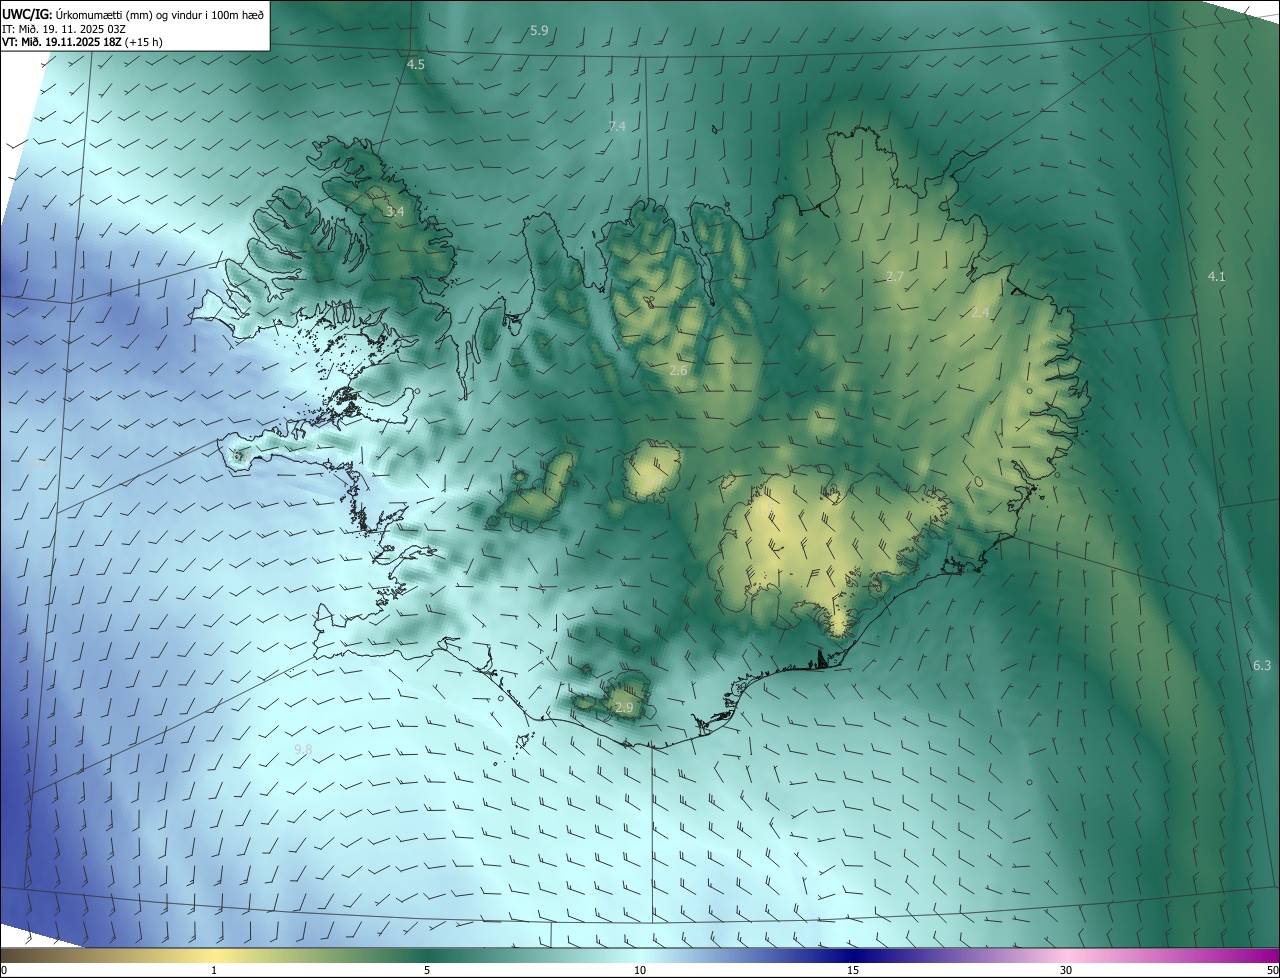Click the 4.1 value label off the east coast

click(x=1217, y=276)
